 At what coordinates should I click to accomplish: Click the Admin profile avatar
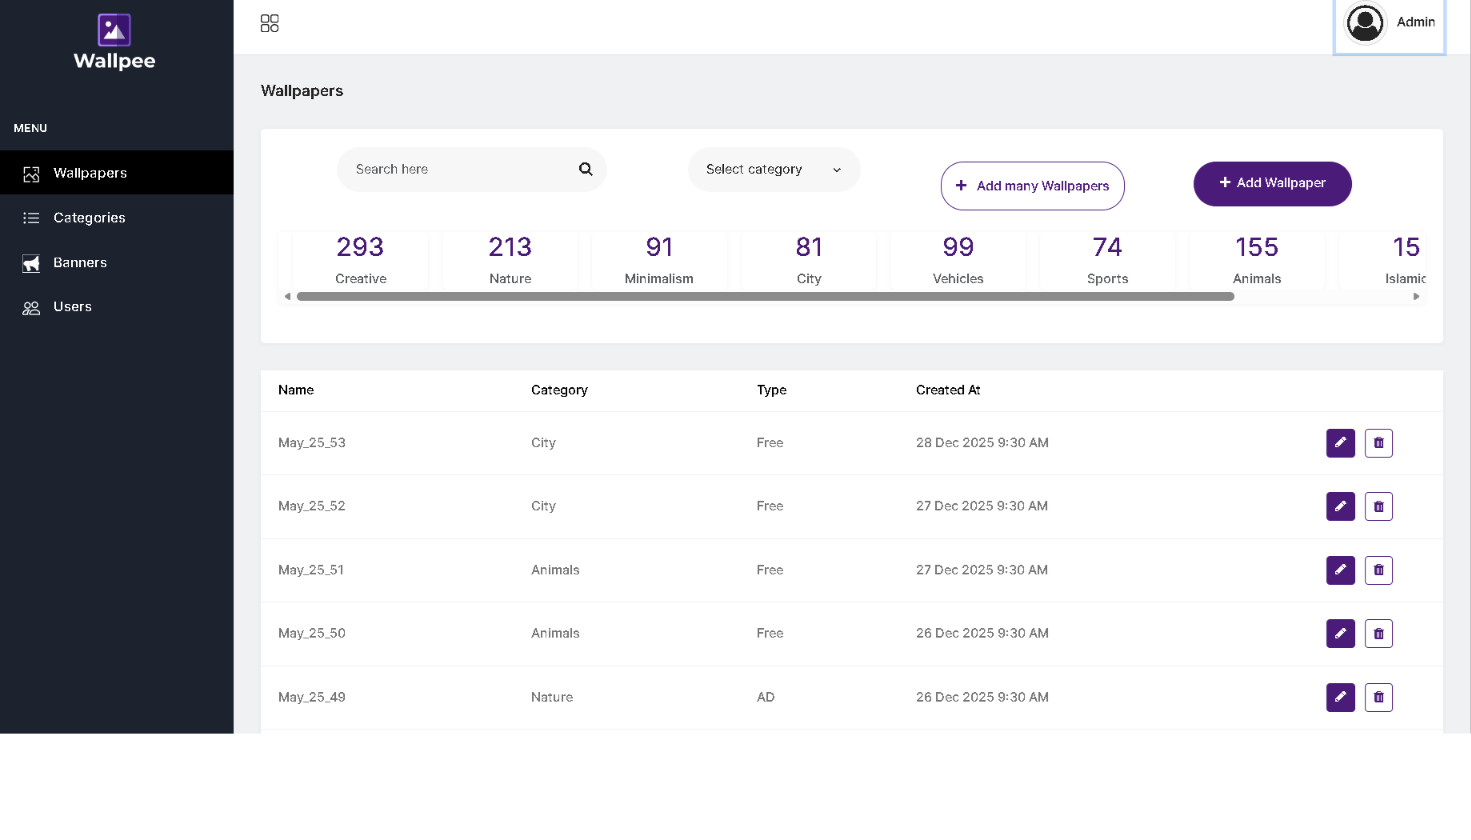(1364, 23)
